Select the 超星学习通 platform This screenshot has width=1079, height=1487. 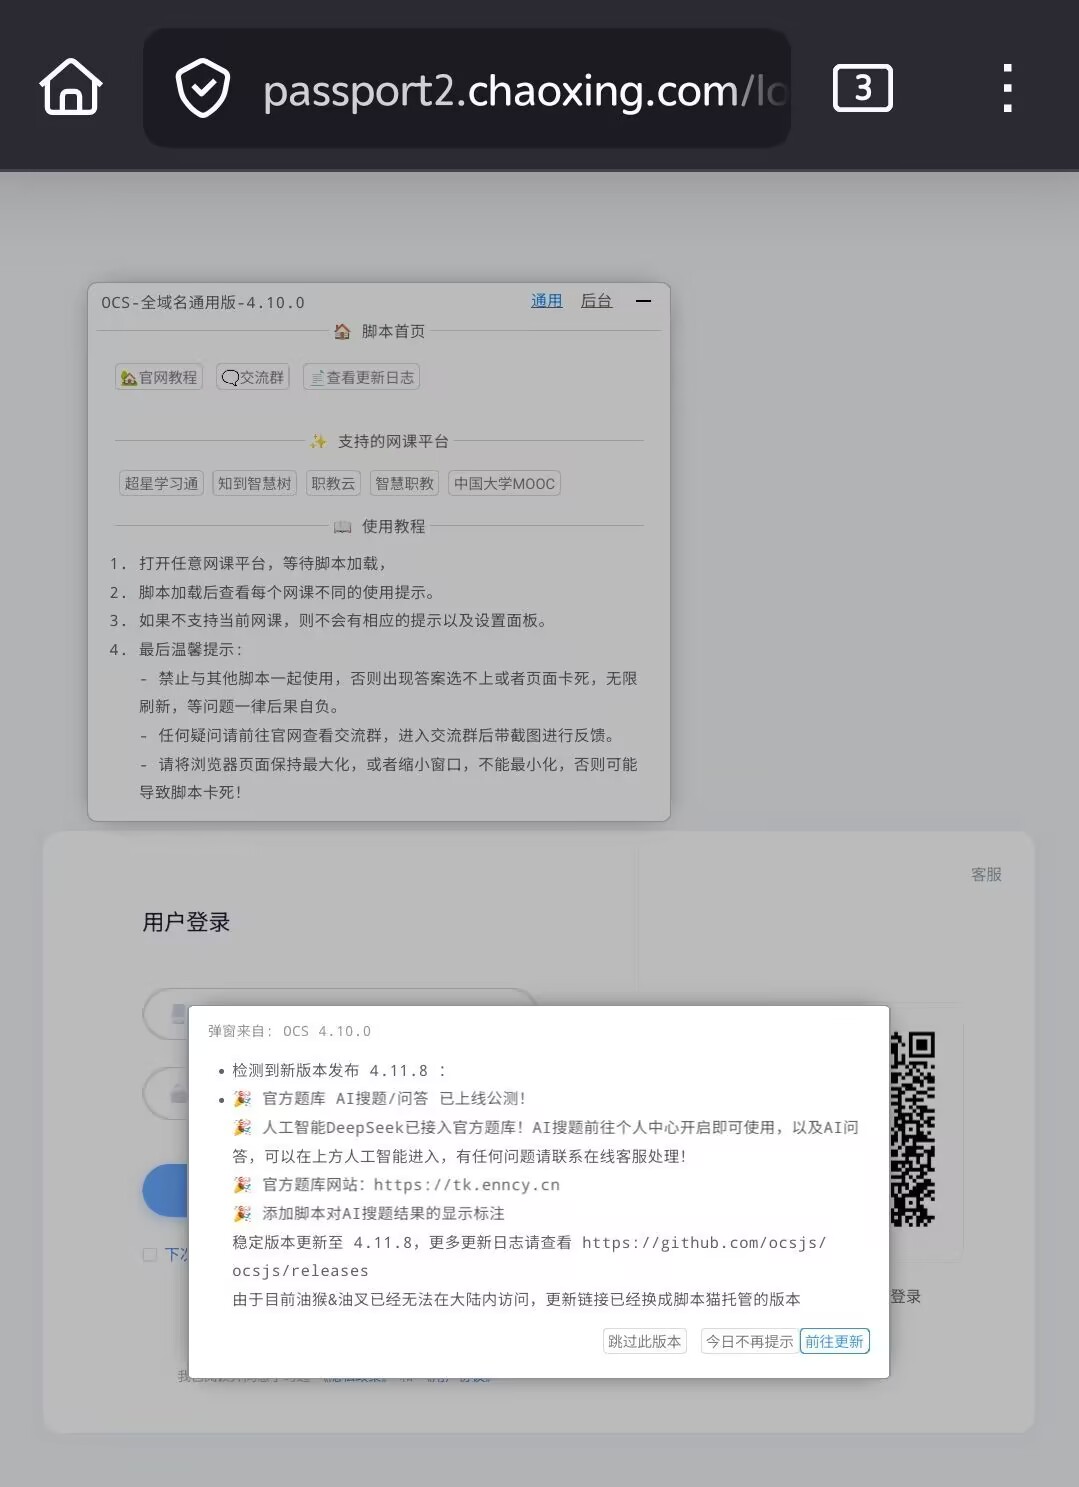pos(161,483)
